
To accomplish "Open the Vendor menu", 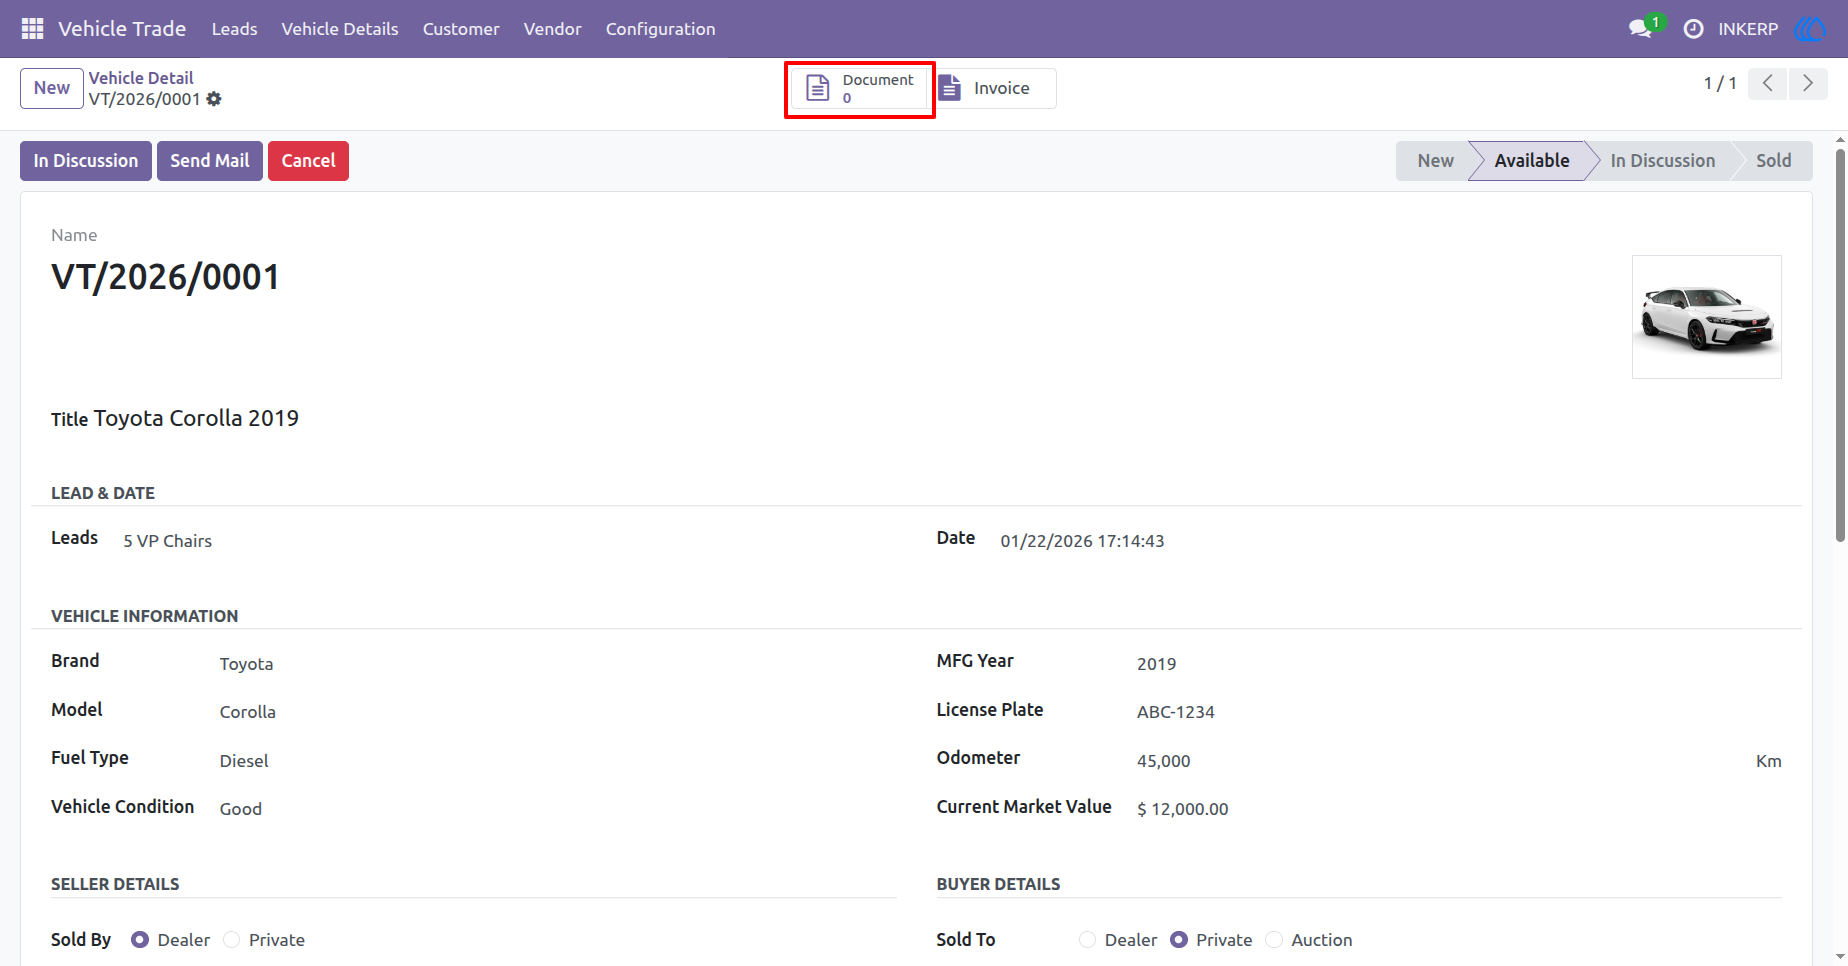I will (552, 29).
